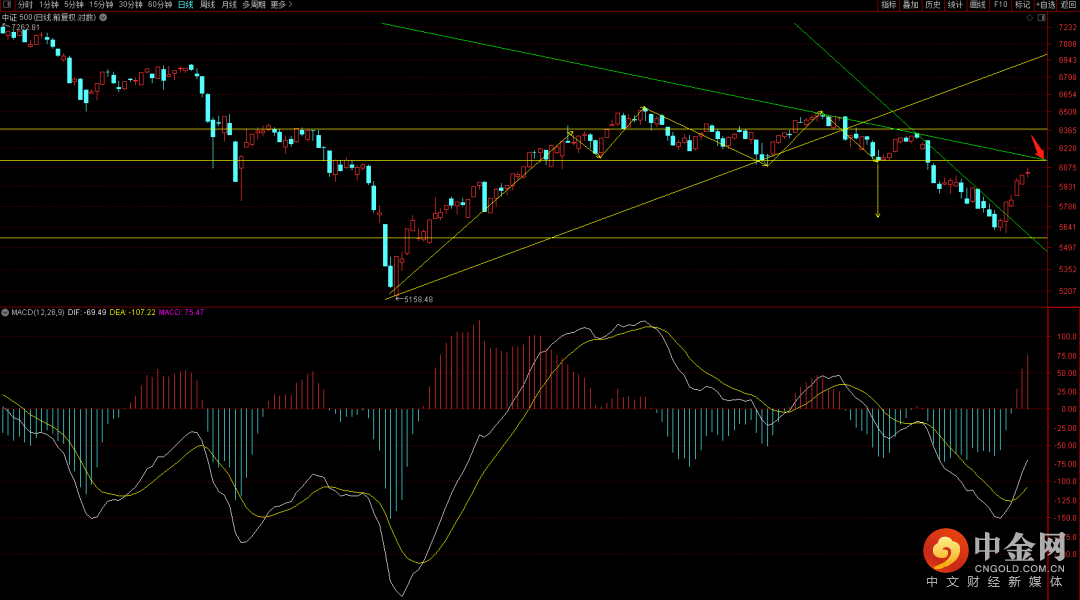Select the 60分钟 period tab
This screenshot has width=1080, height=600.
160,5
